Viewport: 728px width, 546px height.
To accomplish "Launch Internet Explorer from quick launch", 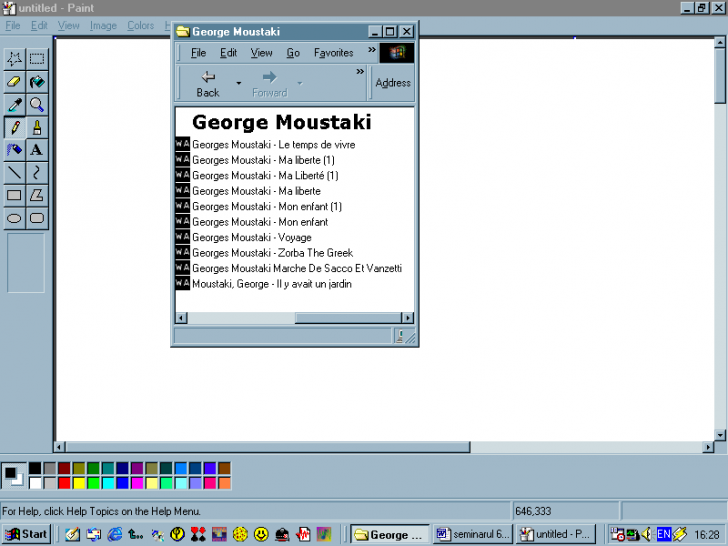I will 115,534.
